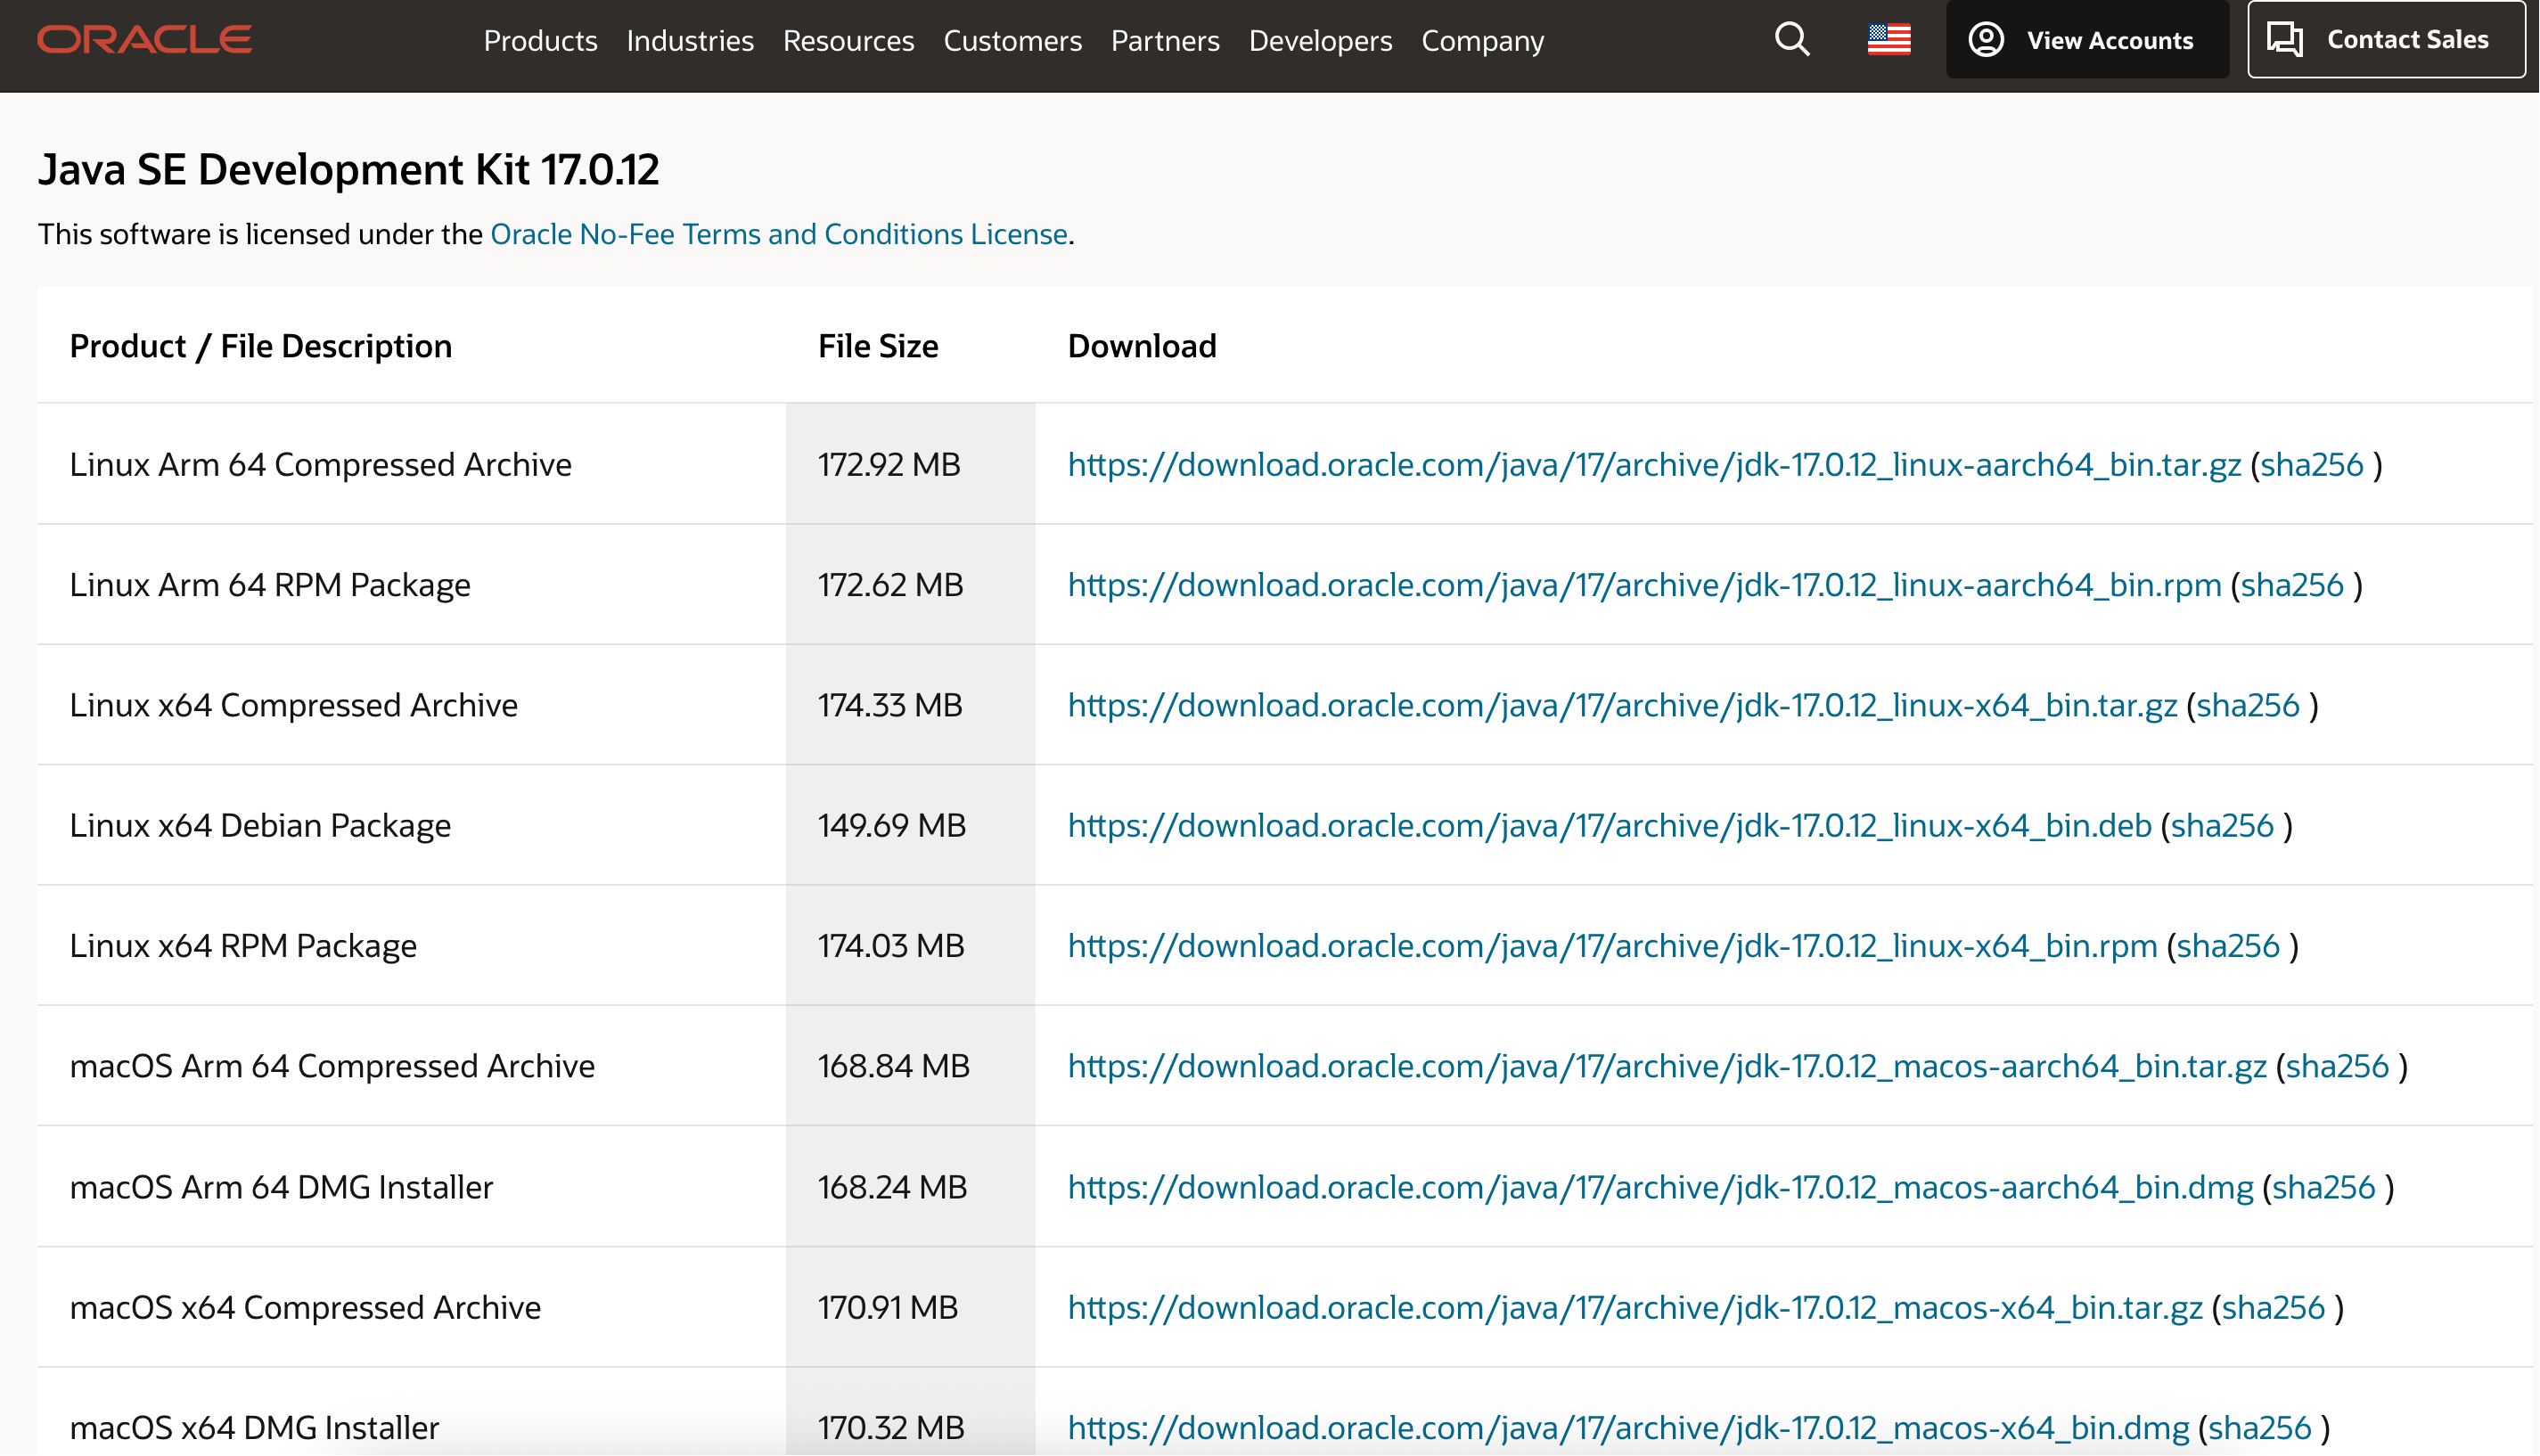Download jdk-17.0.12_linux-x64_bin.tar.gz
Viewport: 2540px width, 1456px height.
pyautogui.click(x=1622, y=705)
